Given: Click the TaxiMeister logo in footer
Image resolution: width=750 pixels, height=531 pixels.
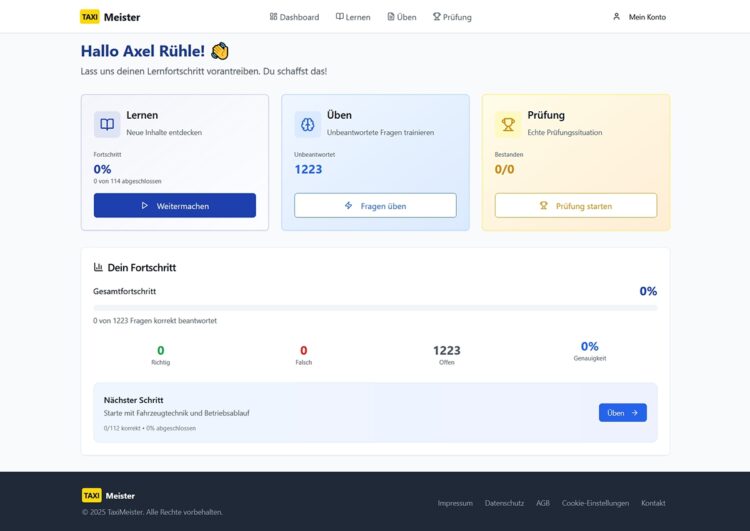Looking at the screenshot, I should point(108,495).
